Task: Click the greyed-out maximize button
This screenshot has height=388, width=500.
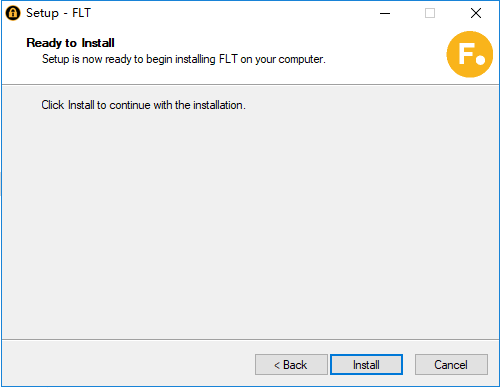Action: click(x=430, y=13)
